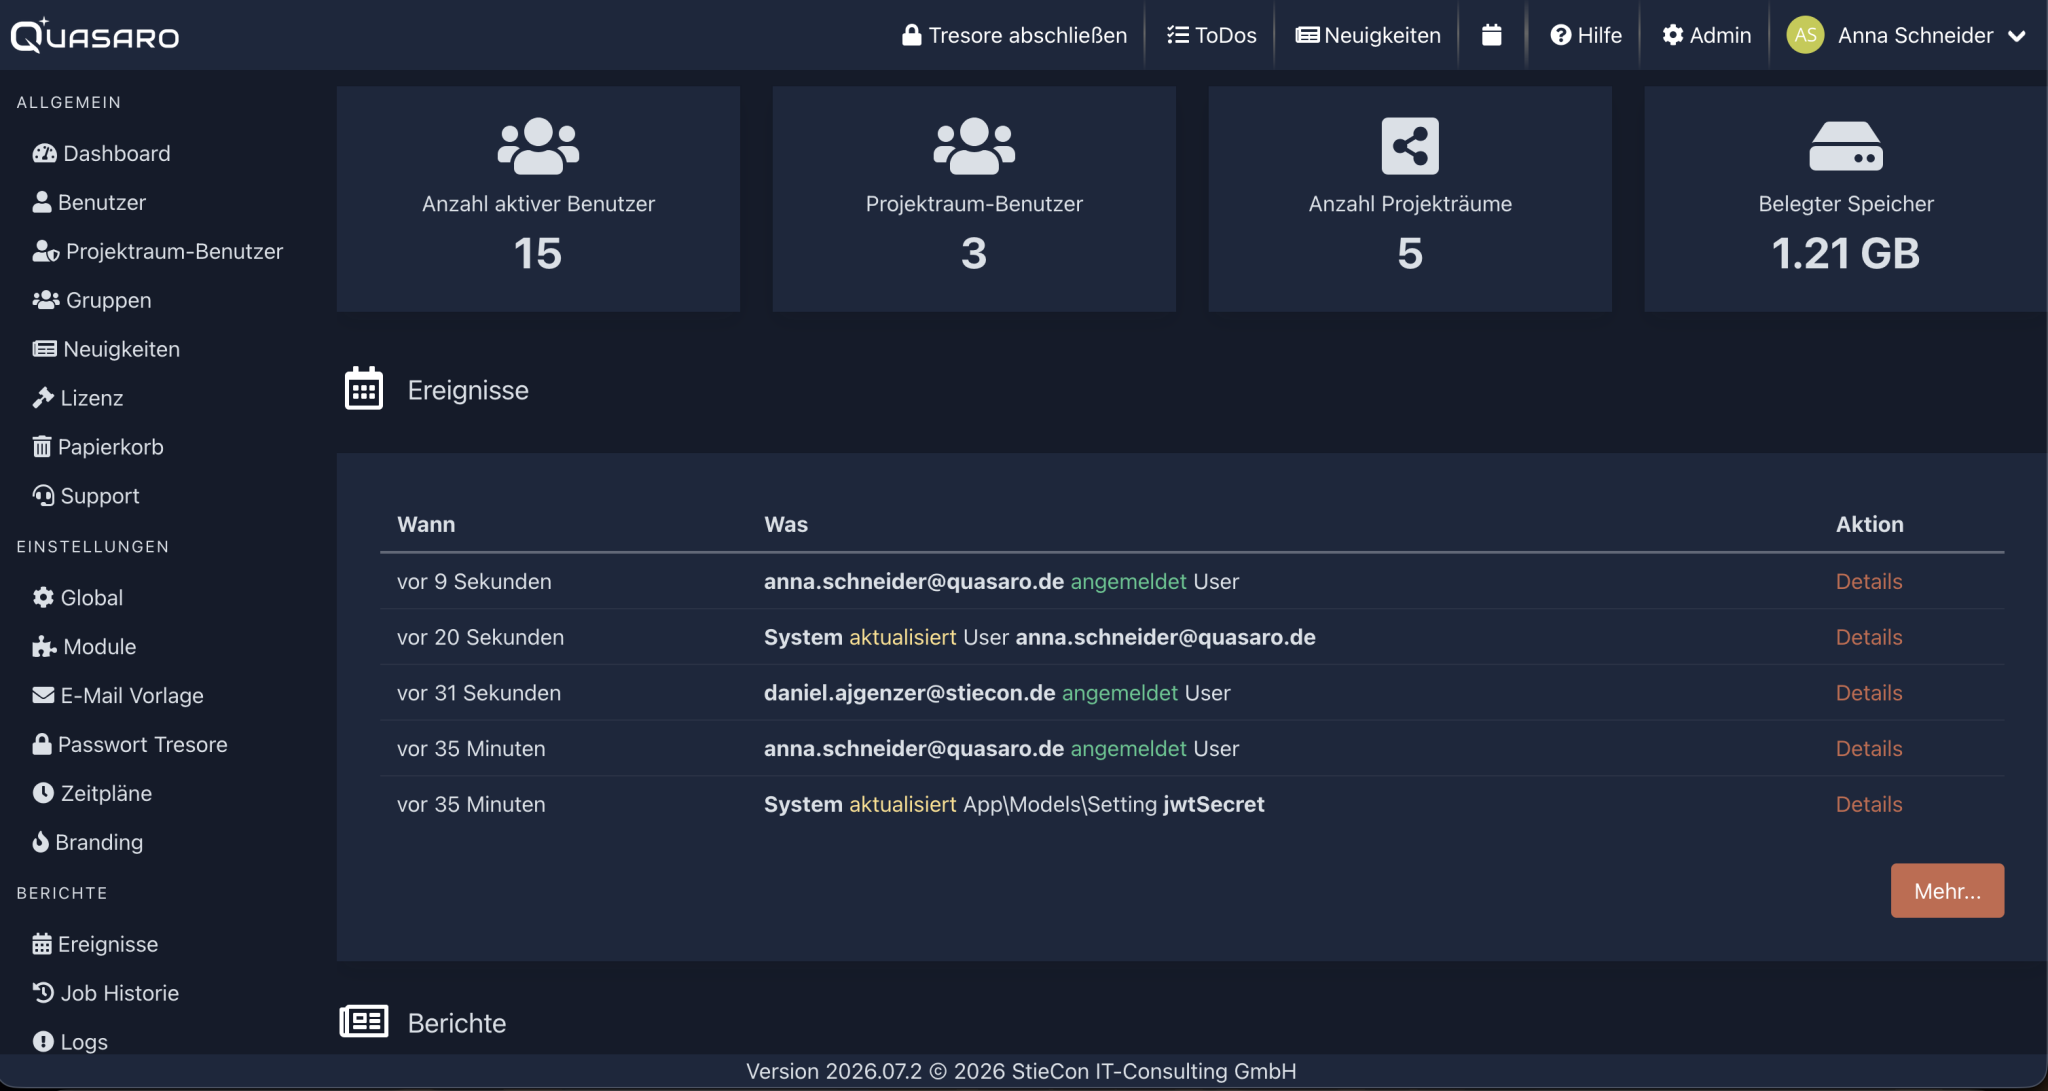Open Details for jwtSecret setting event

coord(1869,805)
